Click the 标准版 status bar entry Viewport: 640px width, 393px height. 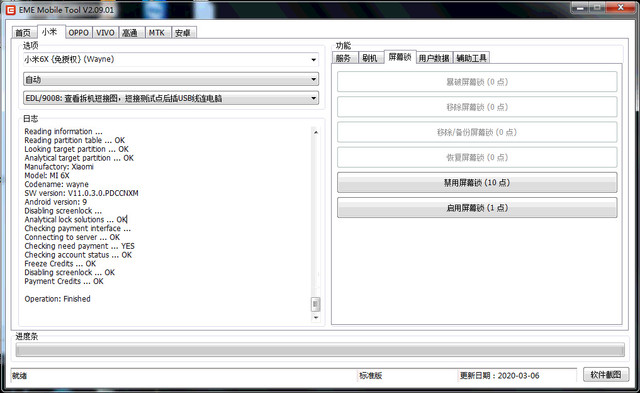[370, 375]
